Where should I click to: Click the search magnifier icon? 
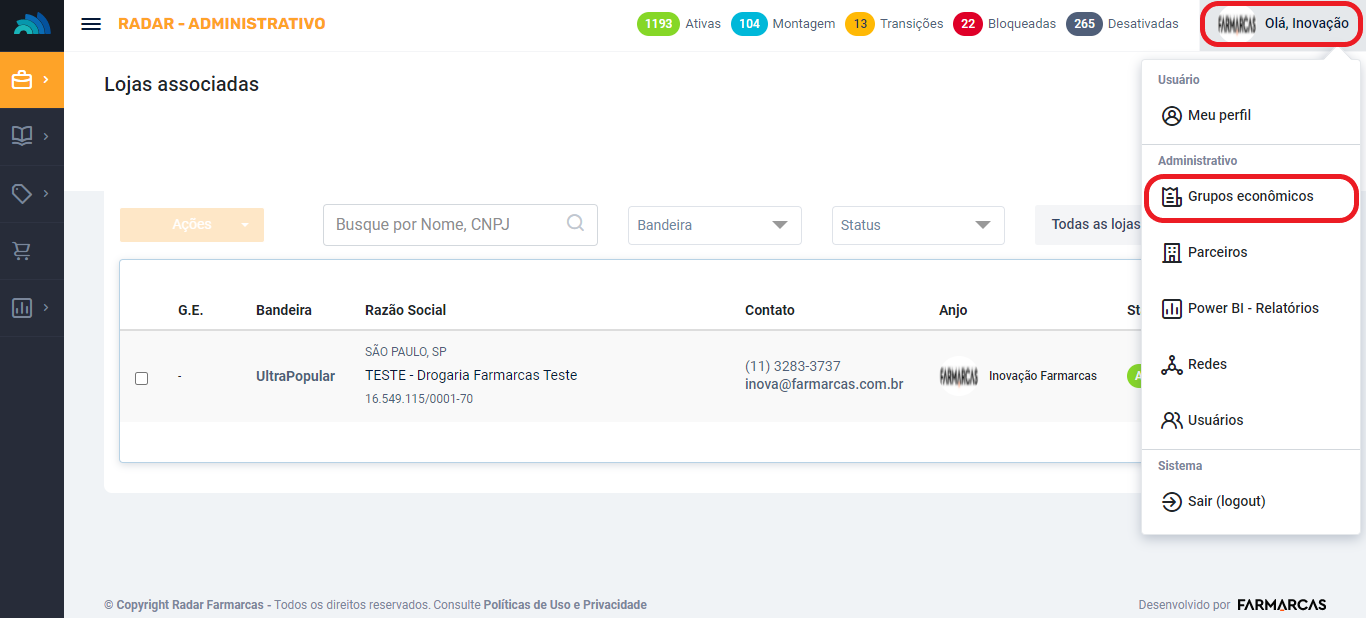coord(576,224)
